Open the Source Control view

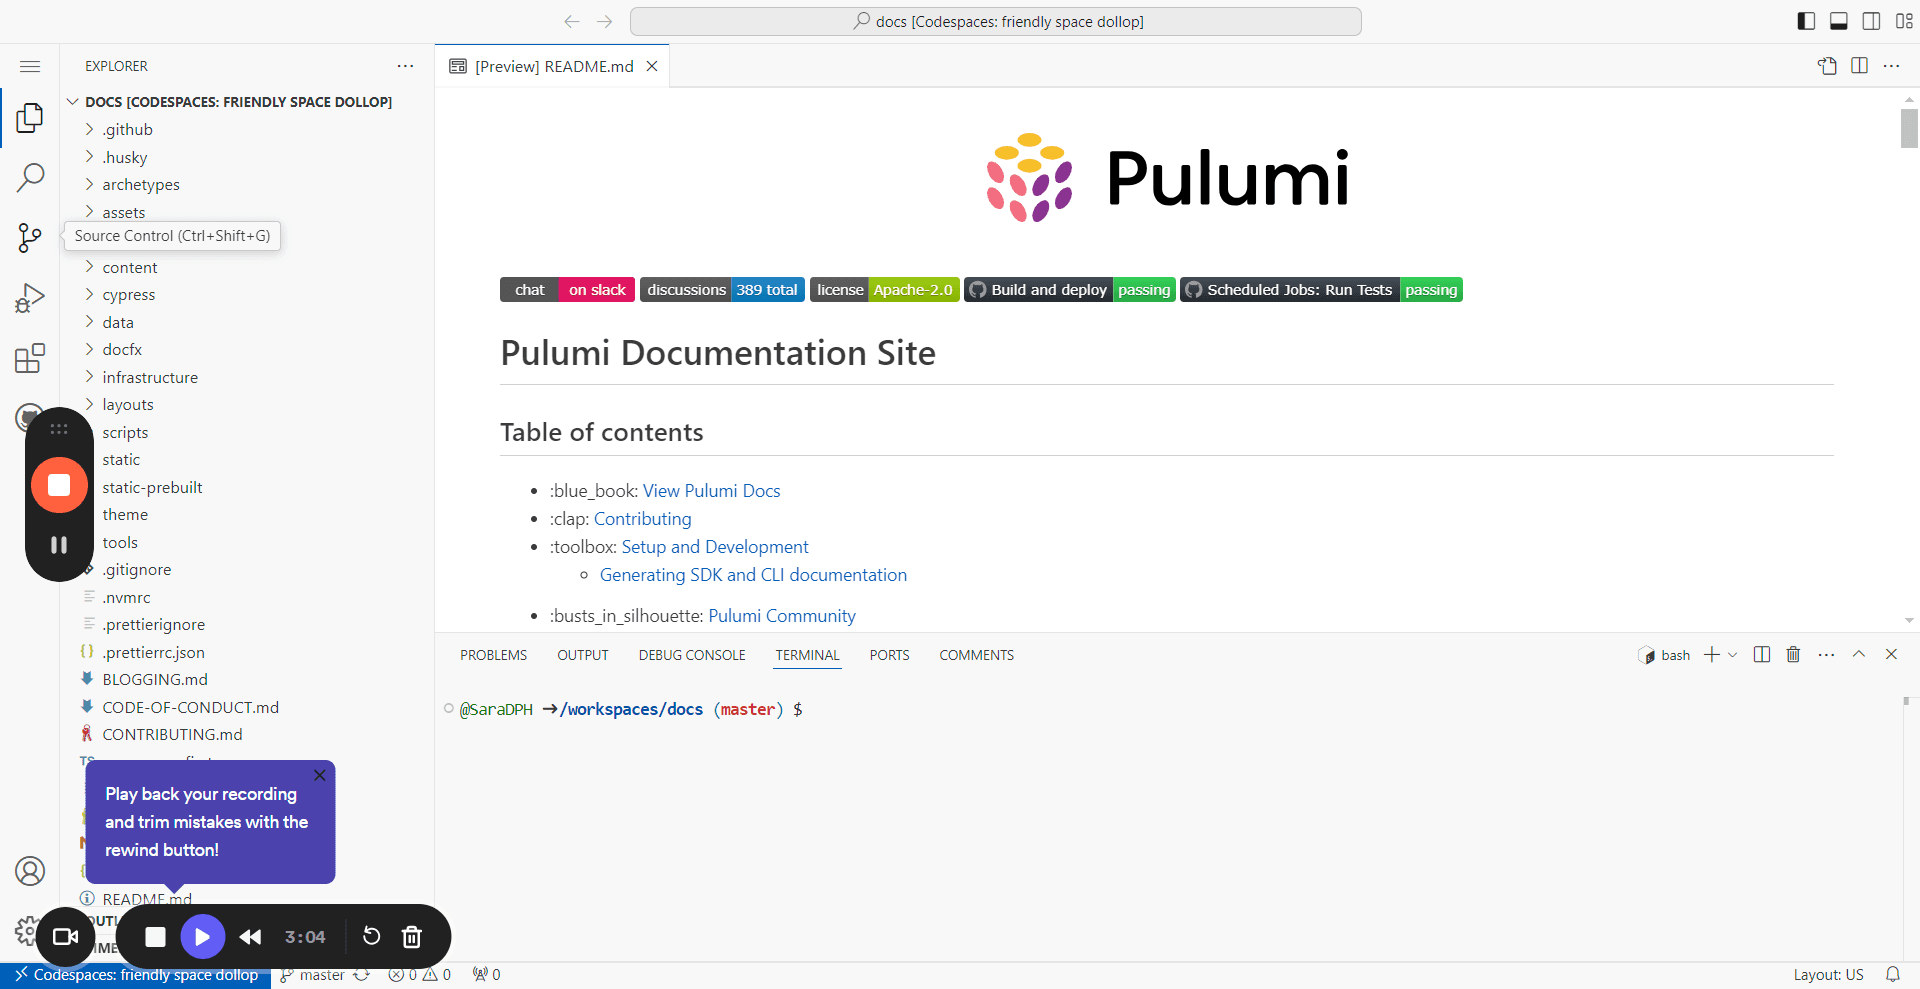30,238
